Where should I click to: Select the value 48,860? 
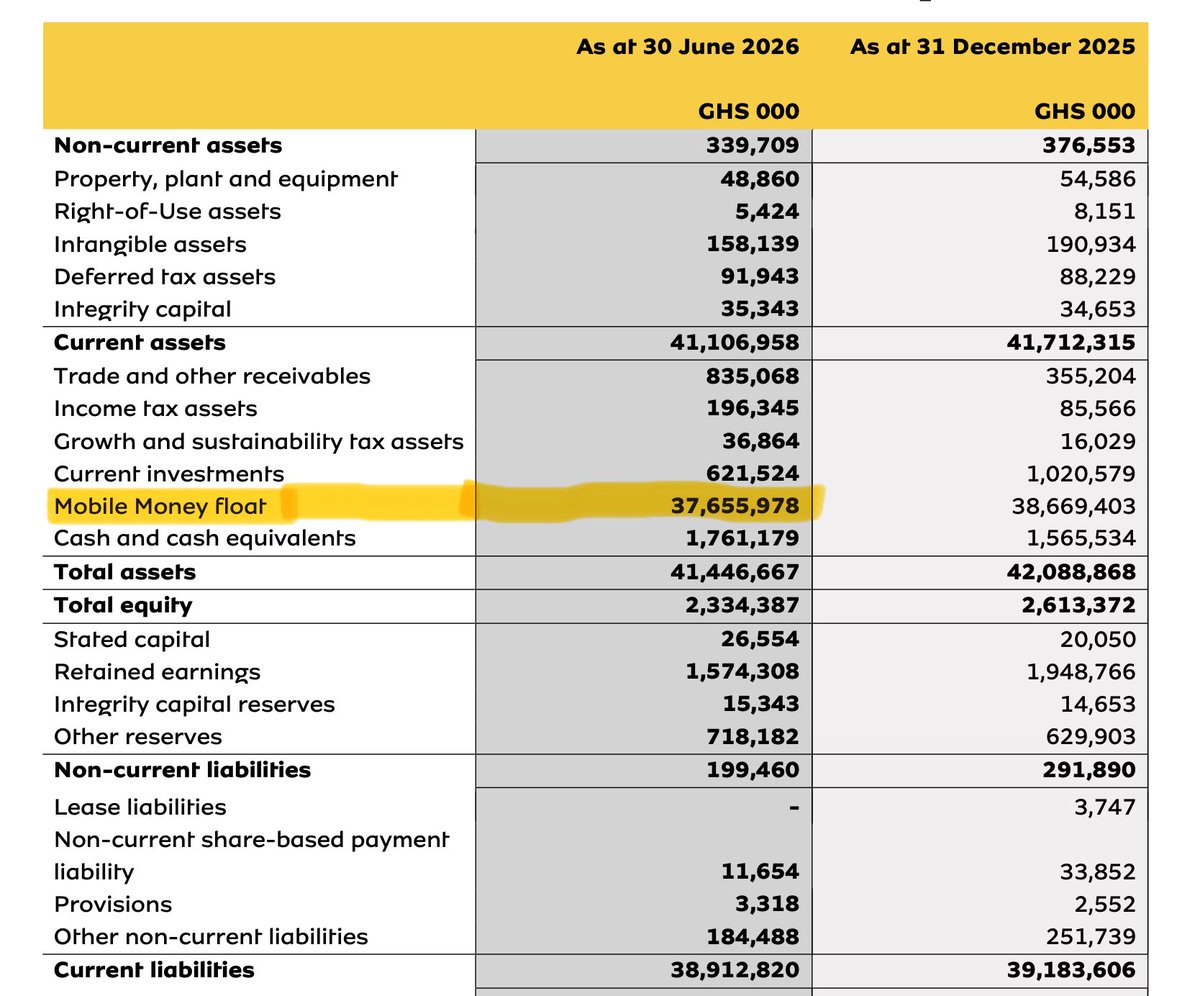click(761, 179)
